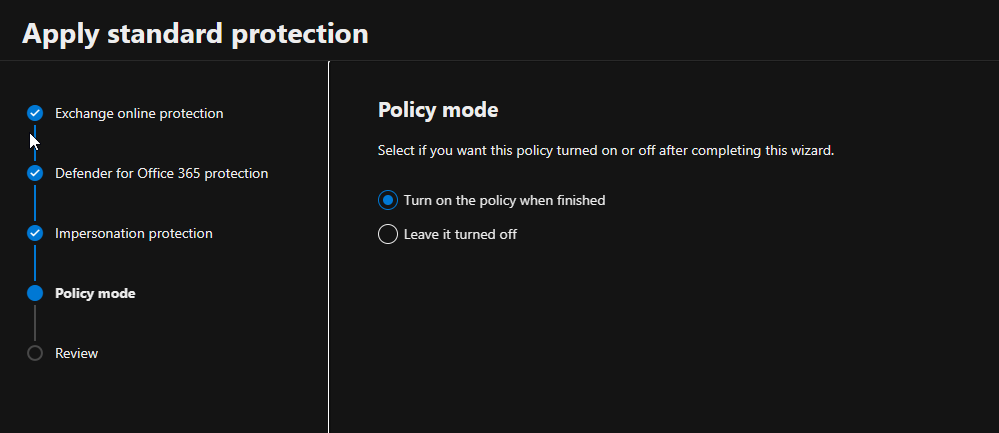Click the empty Review step circle
The height and width of the screenshot is (433, 999).
click(x=35, y=353)
